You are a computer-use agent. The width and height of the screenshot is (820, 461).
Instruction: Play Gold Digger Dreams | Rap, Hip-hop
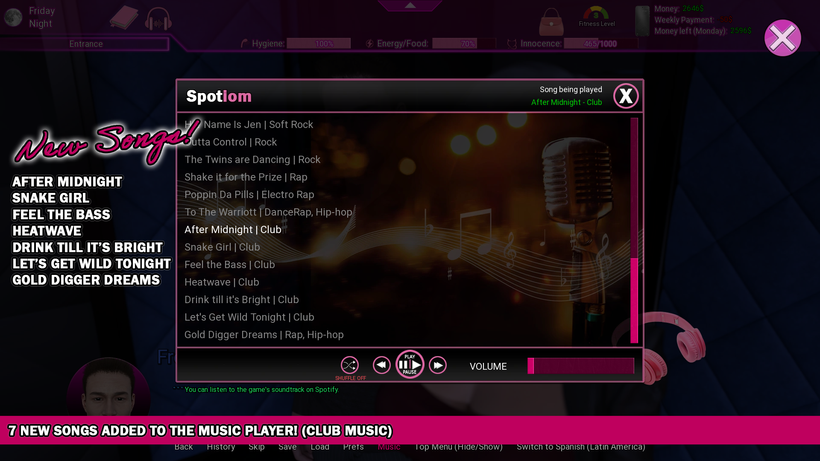click(x=263, y=335)
